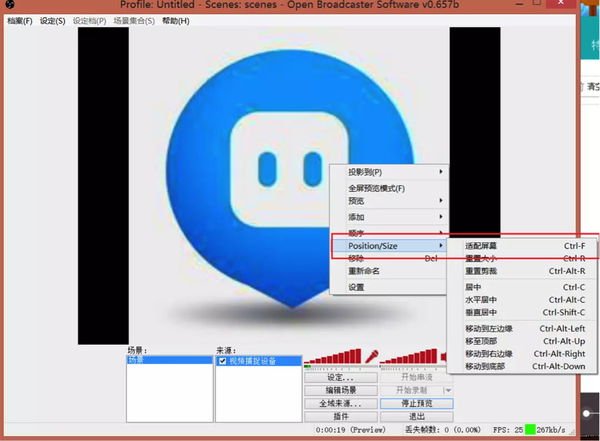Expand the 预览 submenu entry

tap(389, 201)
